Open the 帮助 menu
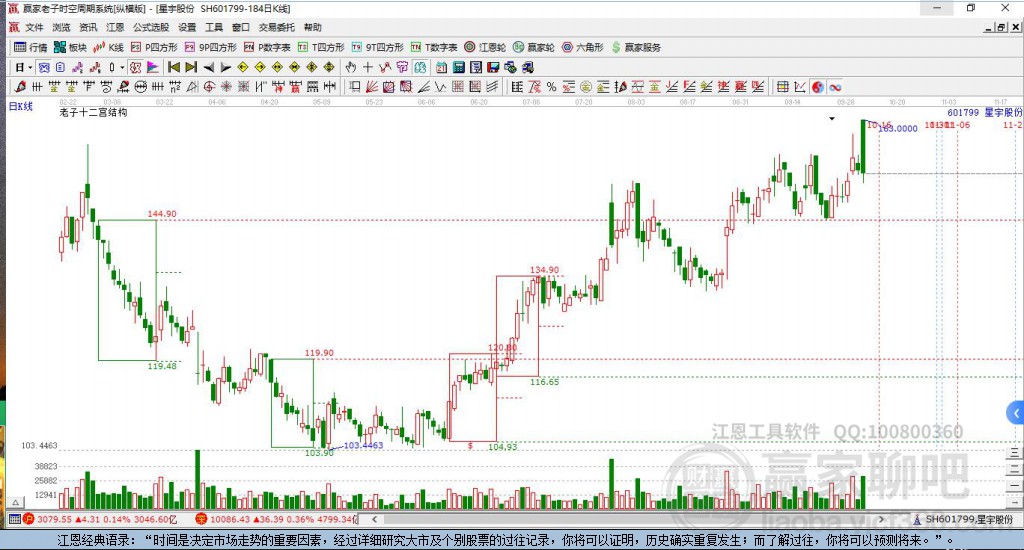Viewport: 1024px width, 550px height. pyautogui.click(x=313, y=27)
